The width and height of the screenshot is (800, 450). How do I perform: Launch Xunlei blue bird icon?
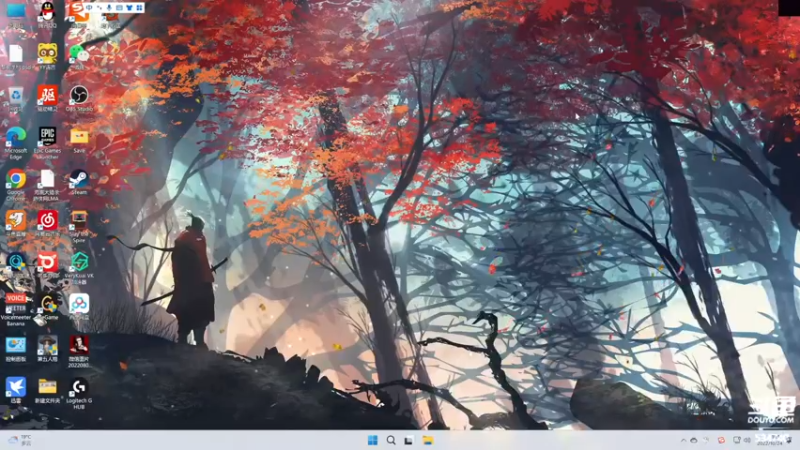tap(16, 389)
